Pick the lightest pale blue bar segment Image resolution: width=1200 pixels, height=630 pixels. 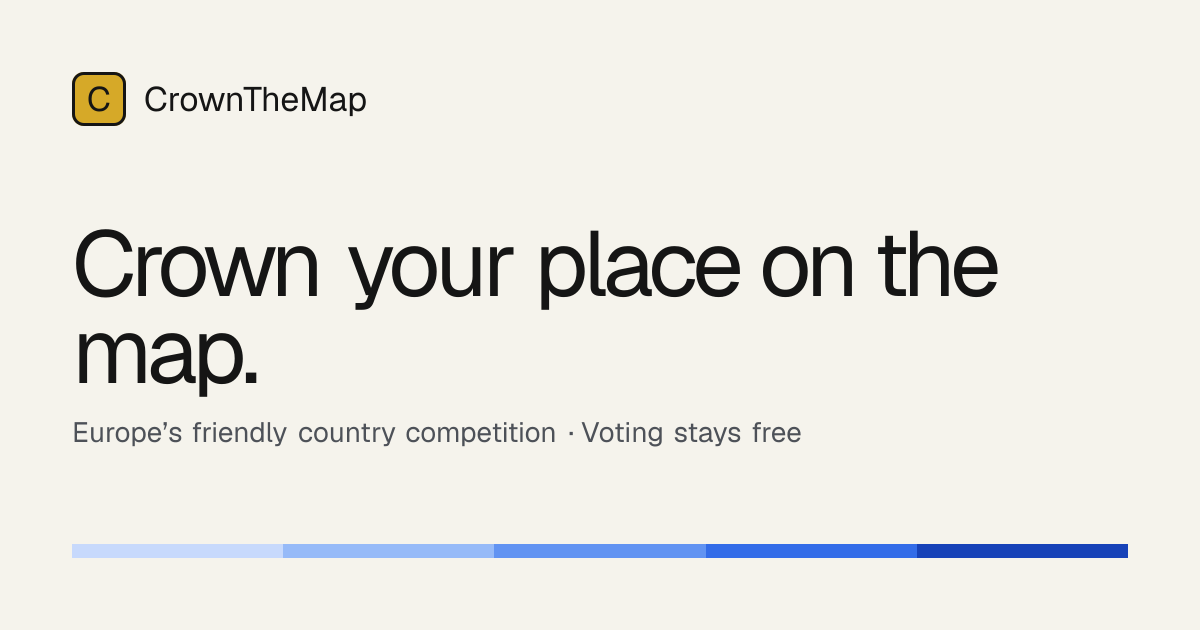click(x=177, y=551)
